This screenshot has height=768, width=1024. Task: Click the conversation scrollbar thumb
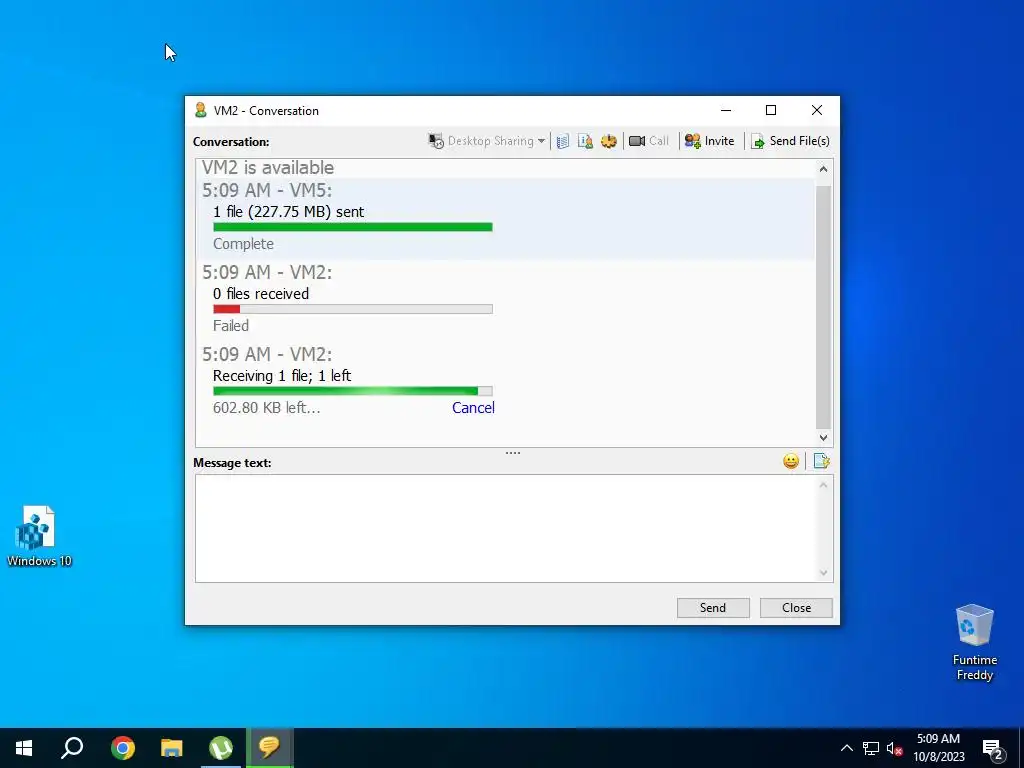[824, 307]
